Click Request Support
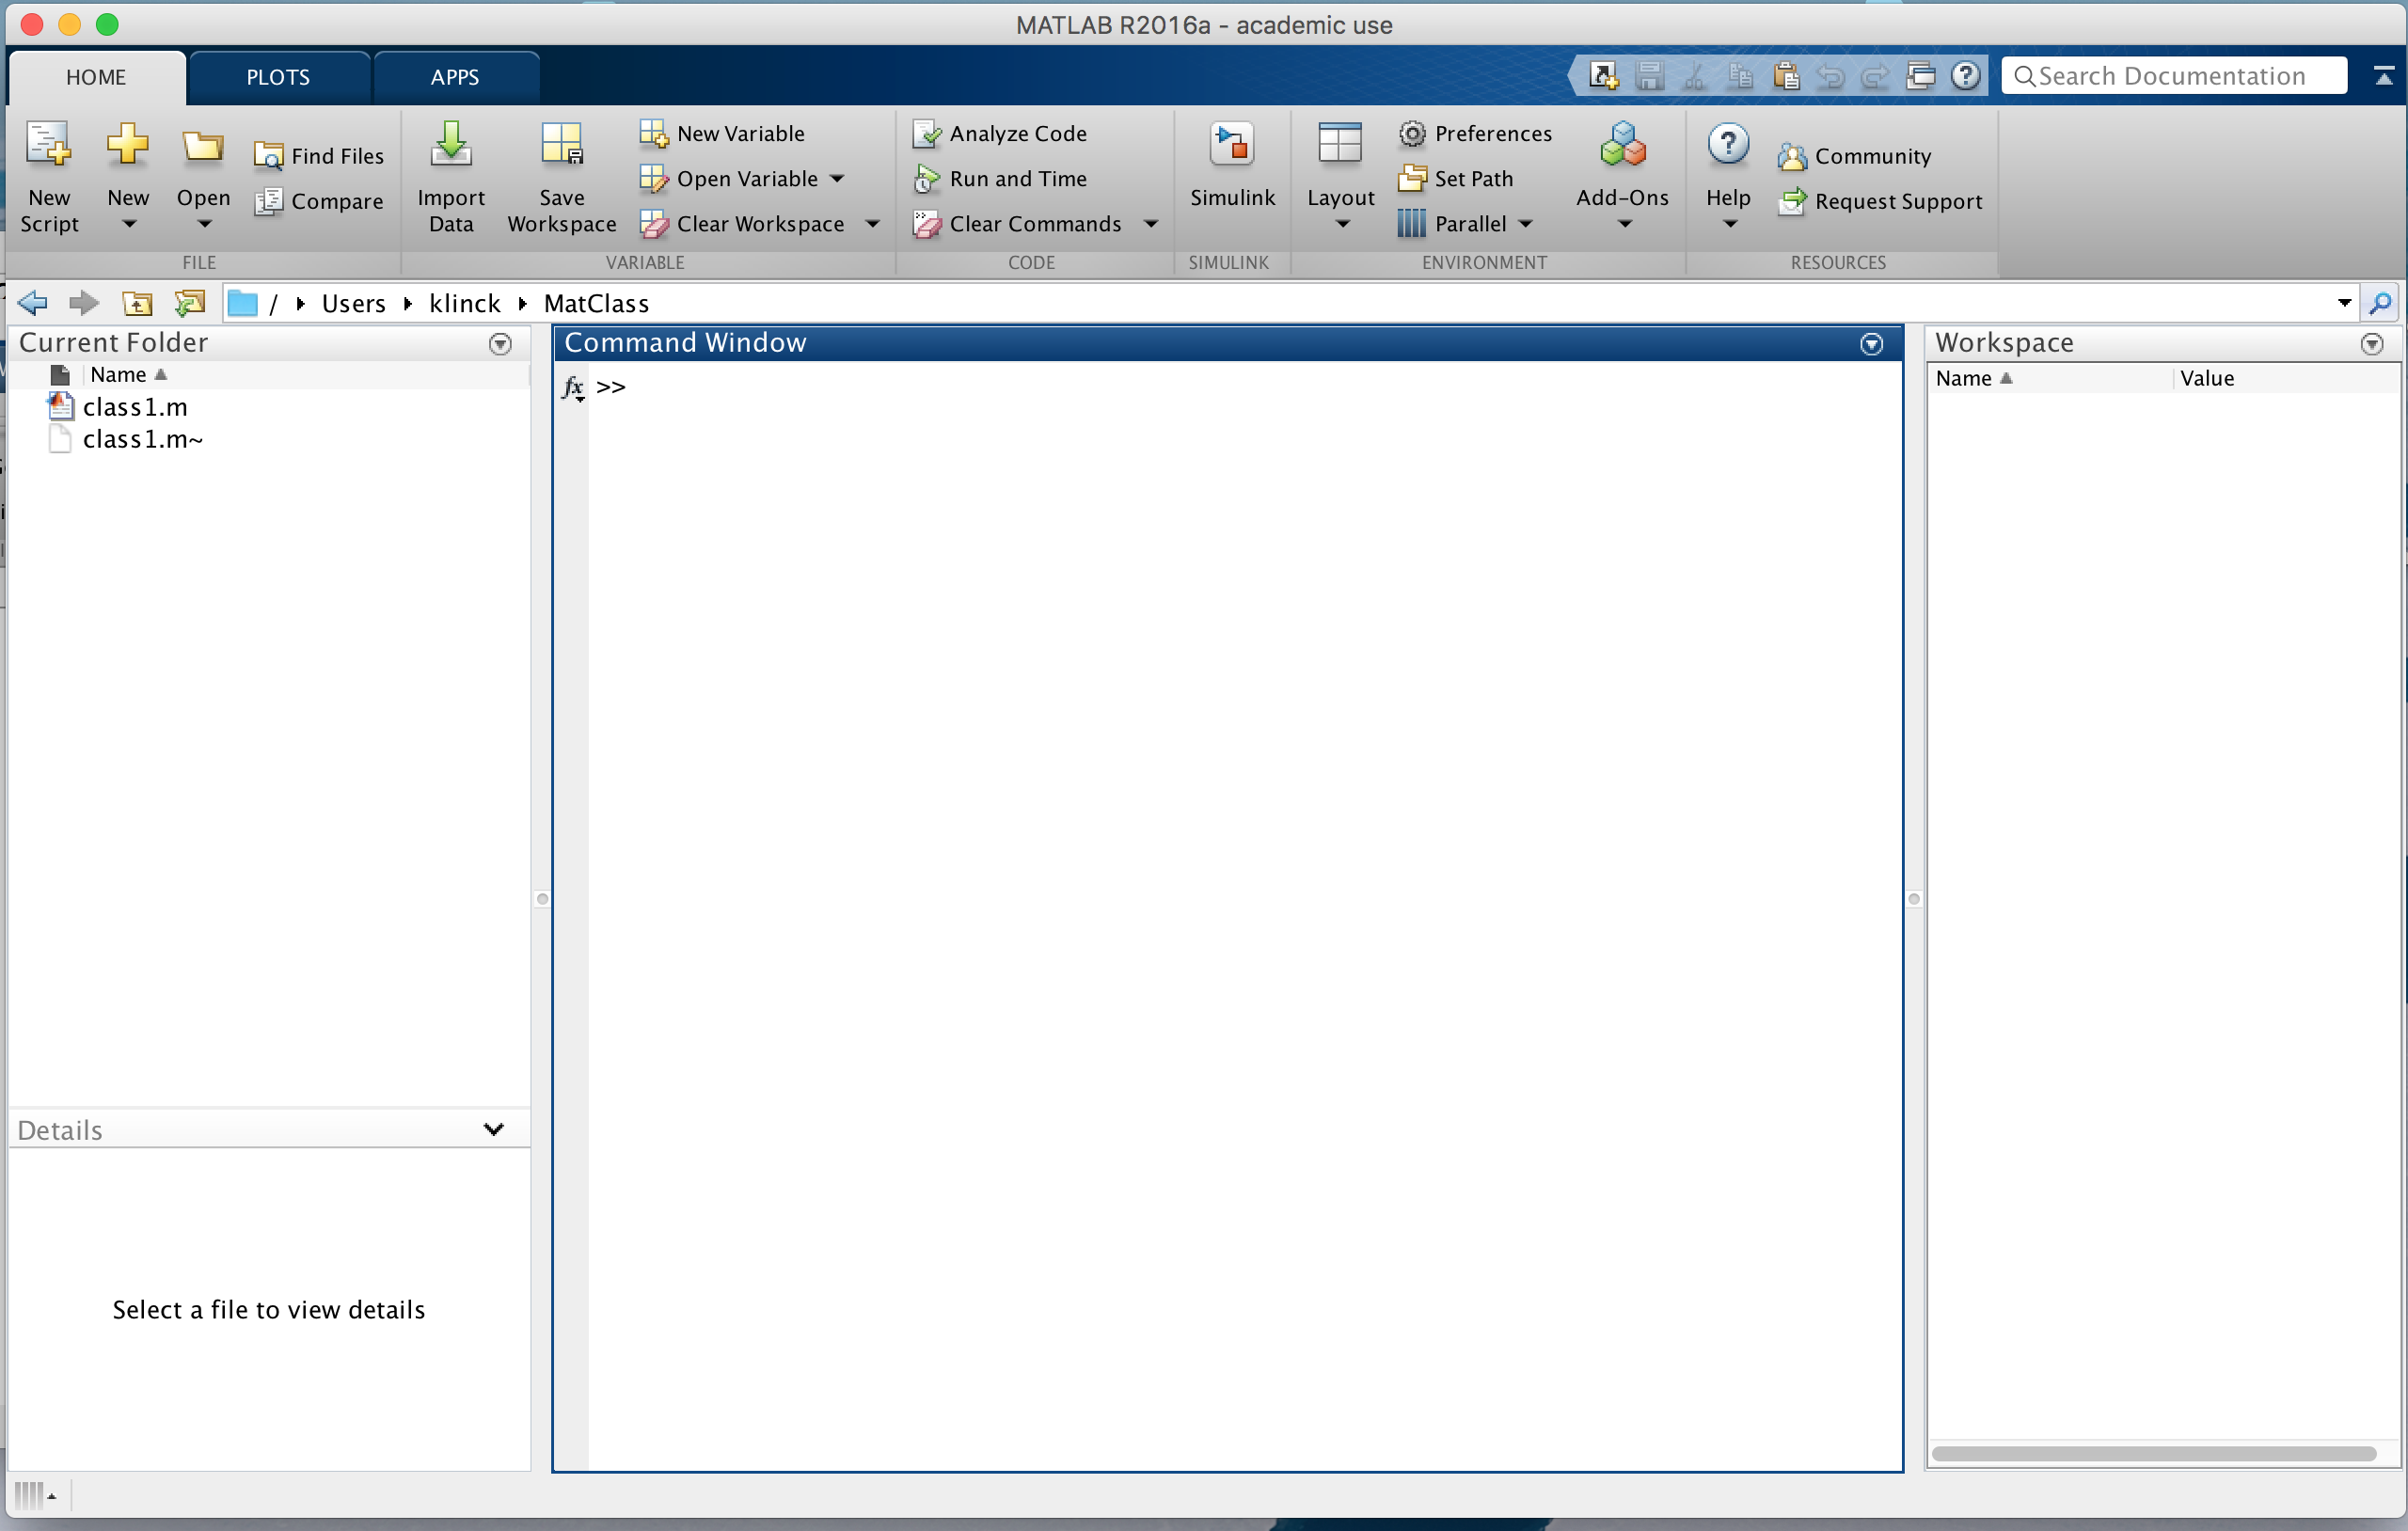Viewport: 2408px width, 1531px height. coord(1880,201)
